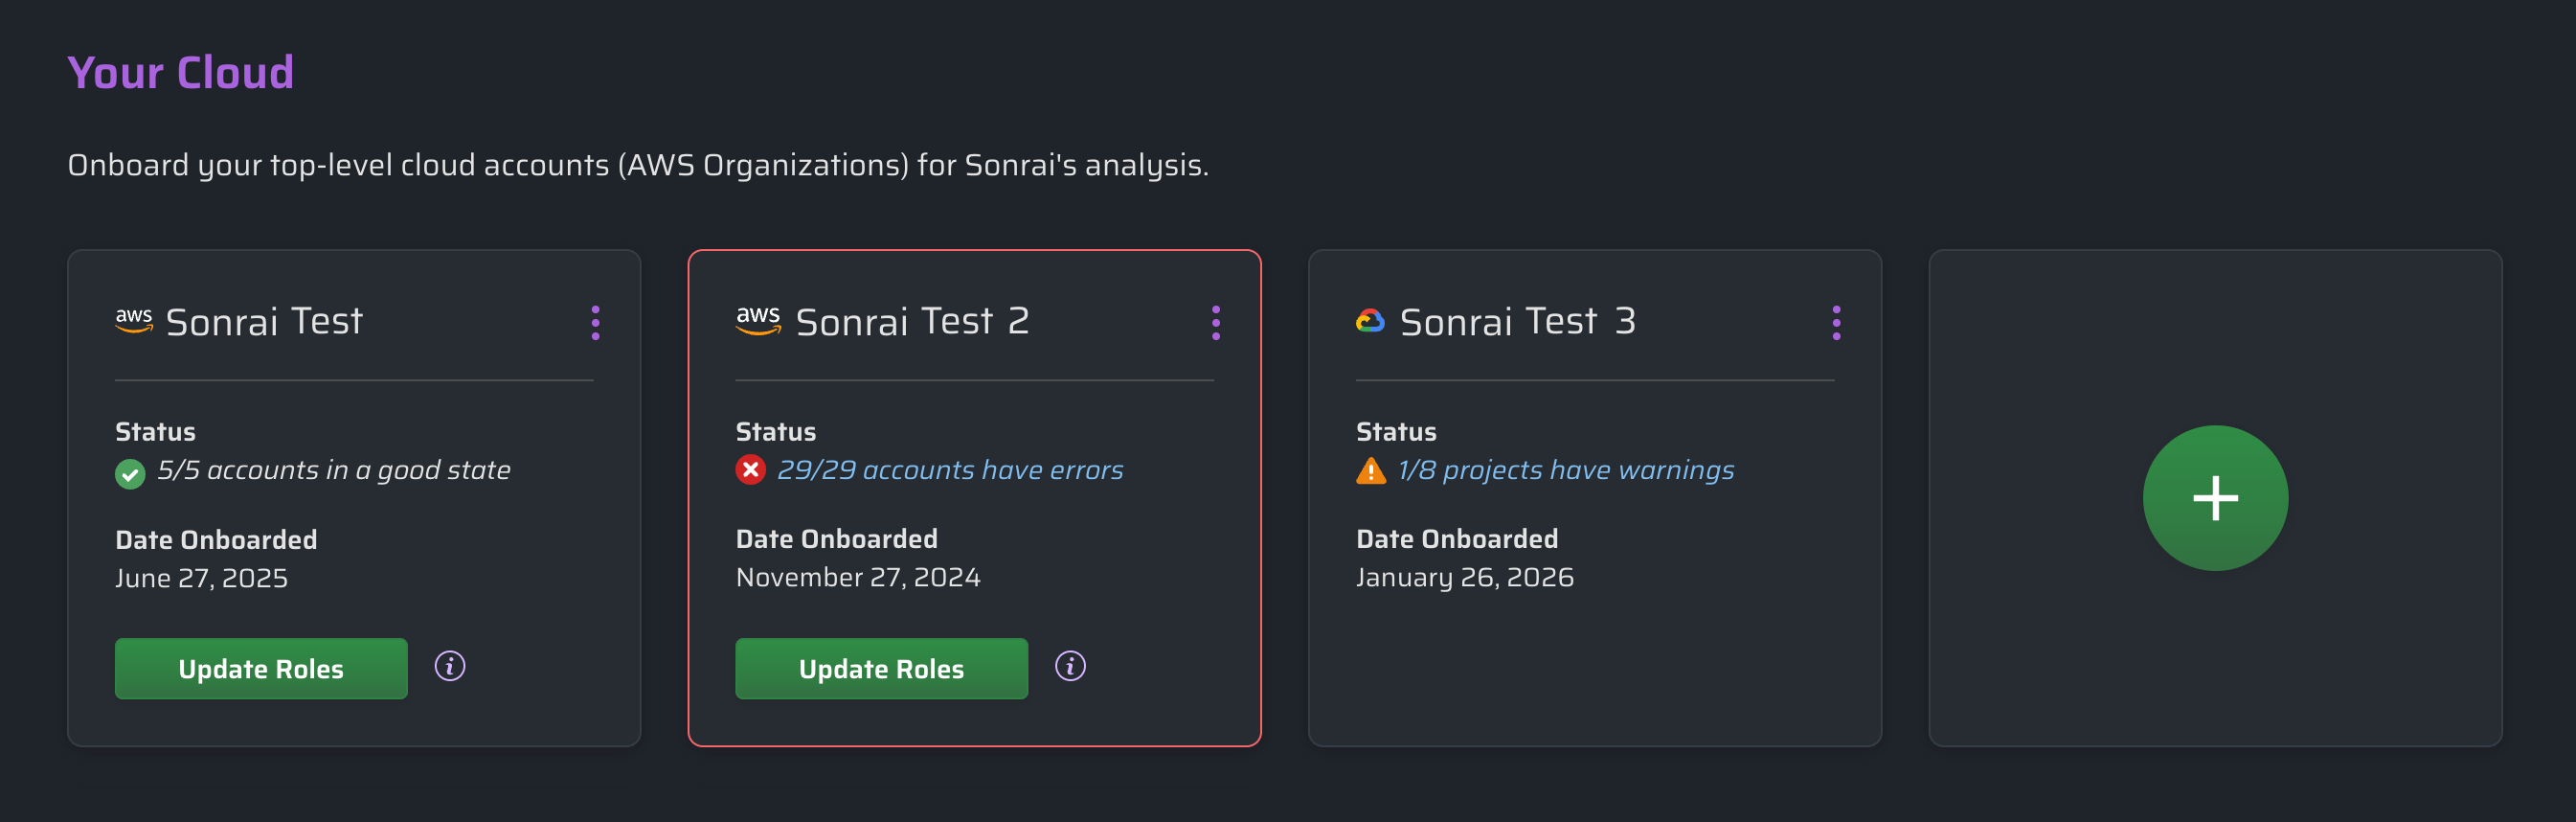
Task: Add a new cloud with the plus button
Action: (2214, 498)
